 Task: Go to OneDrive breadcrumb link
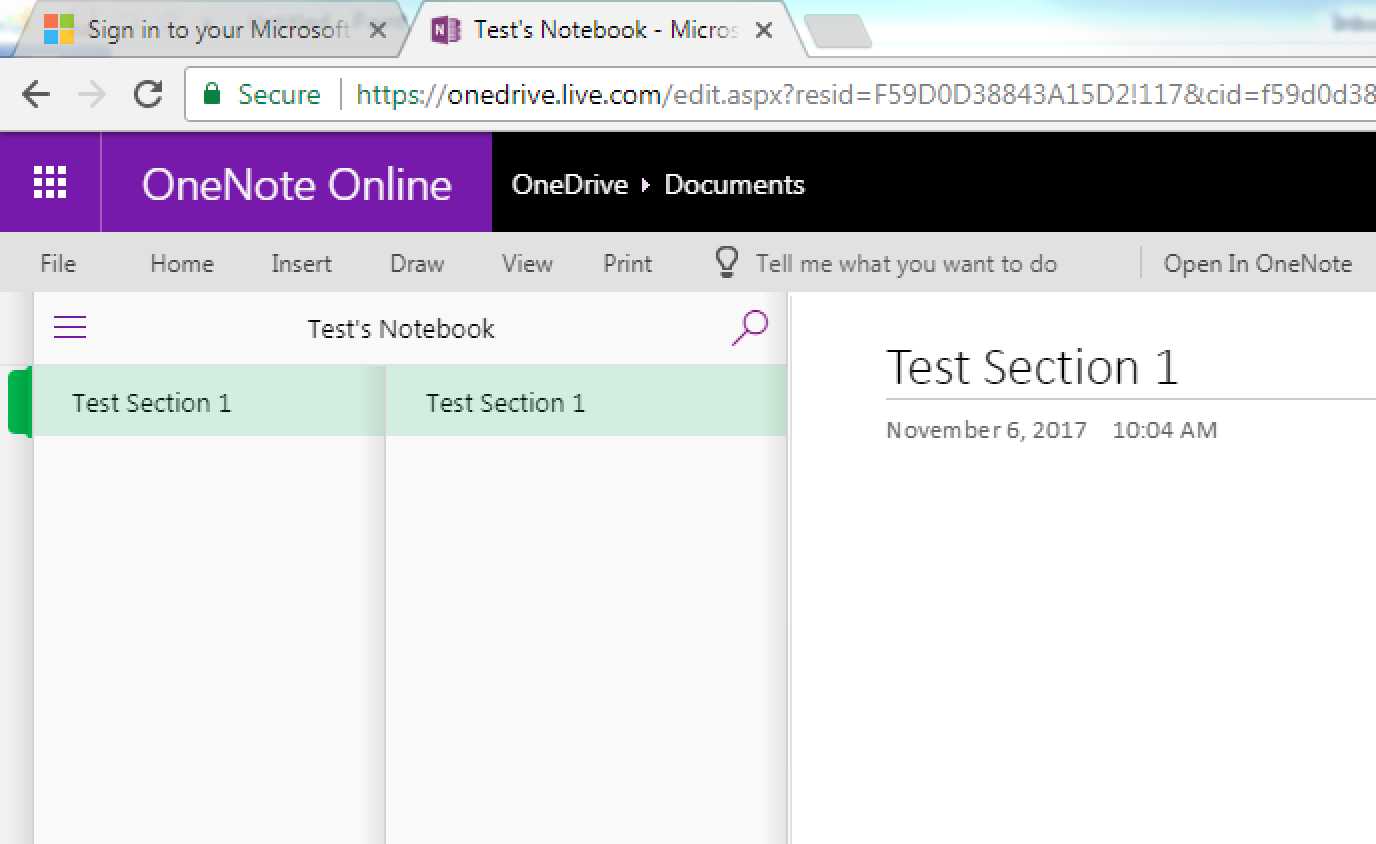point(570,184)
